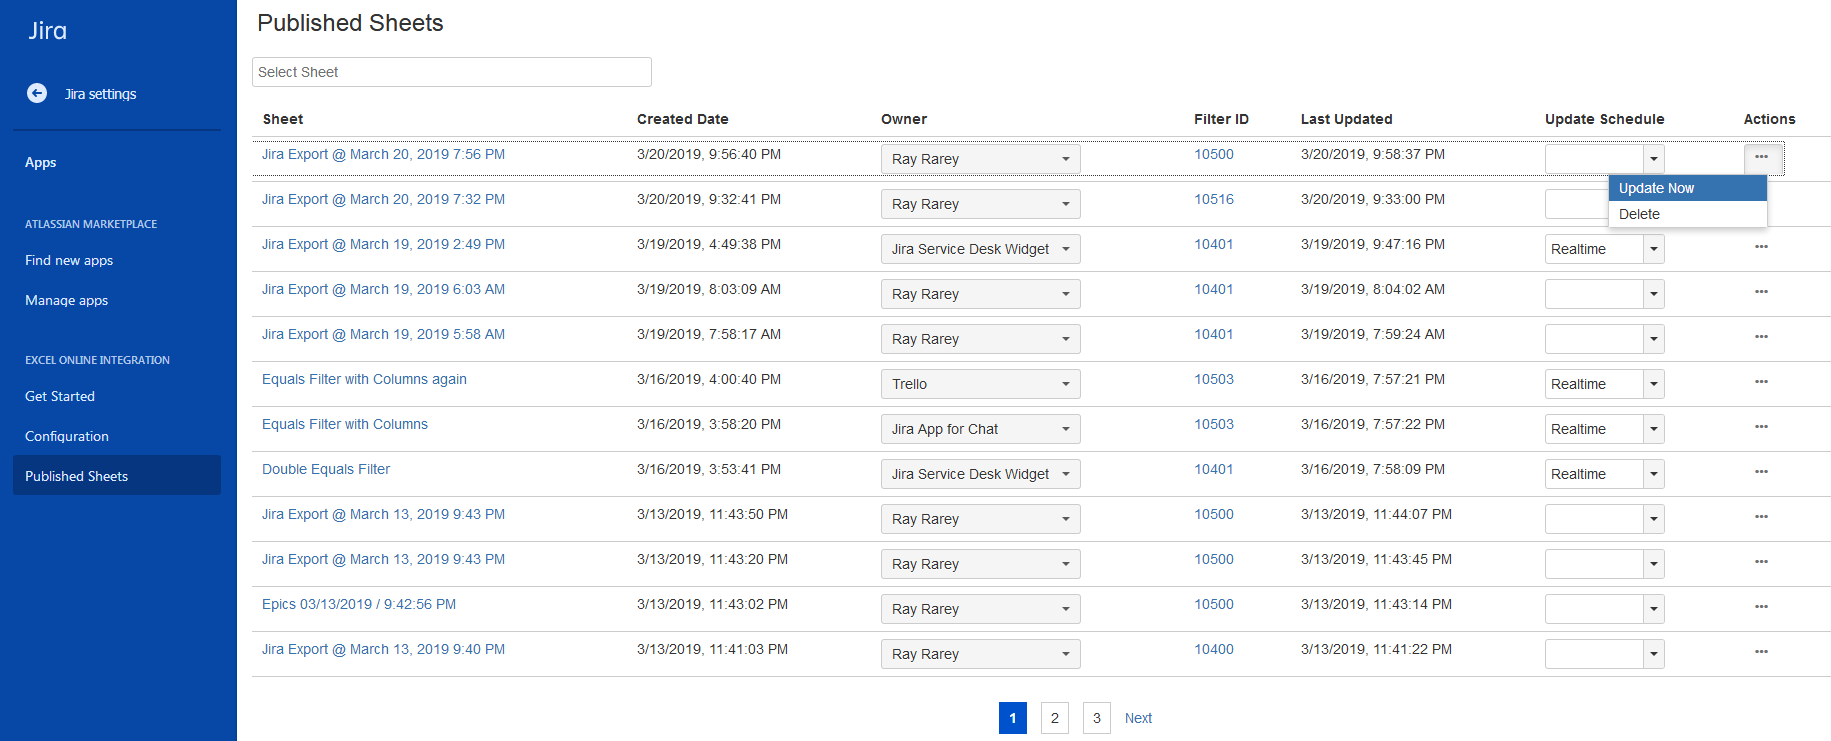Choose Update Now from the actions menu

tap(1656, 188)
